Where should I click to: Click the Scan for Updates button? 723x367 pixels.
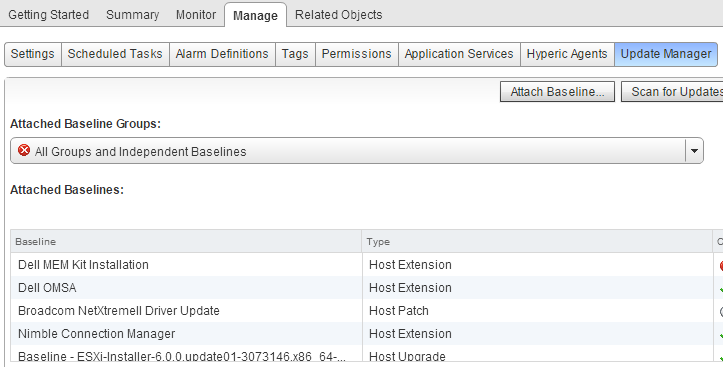[x=672, y=92]
